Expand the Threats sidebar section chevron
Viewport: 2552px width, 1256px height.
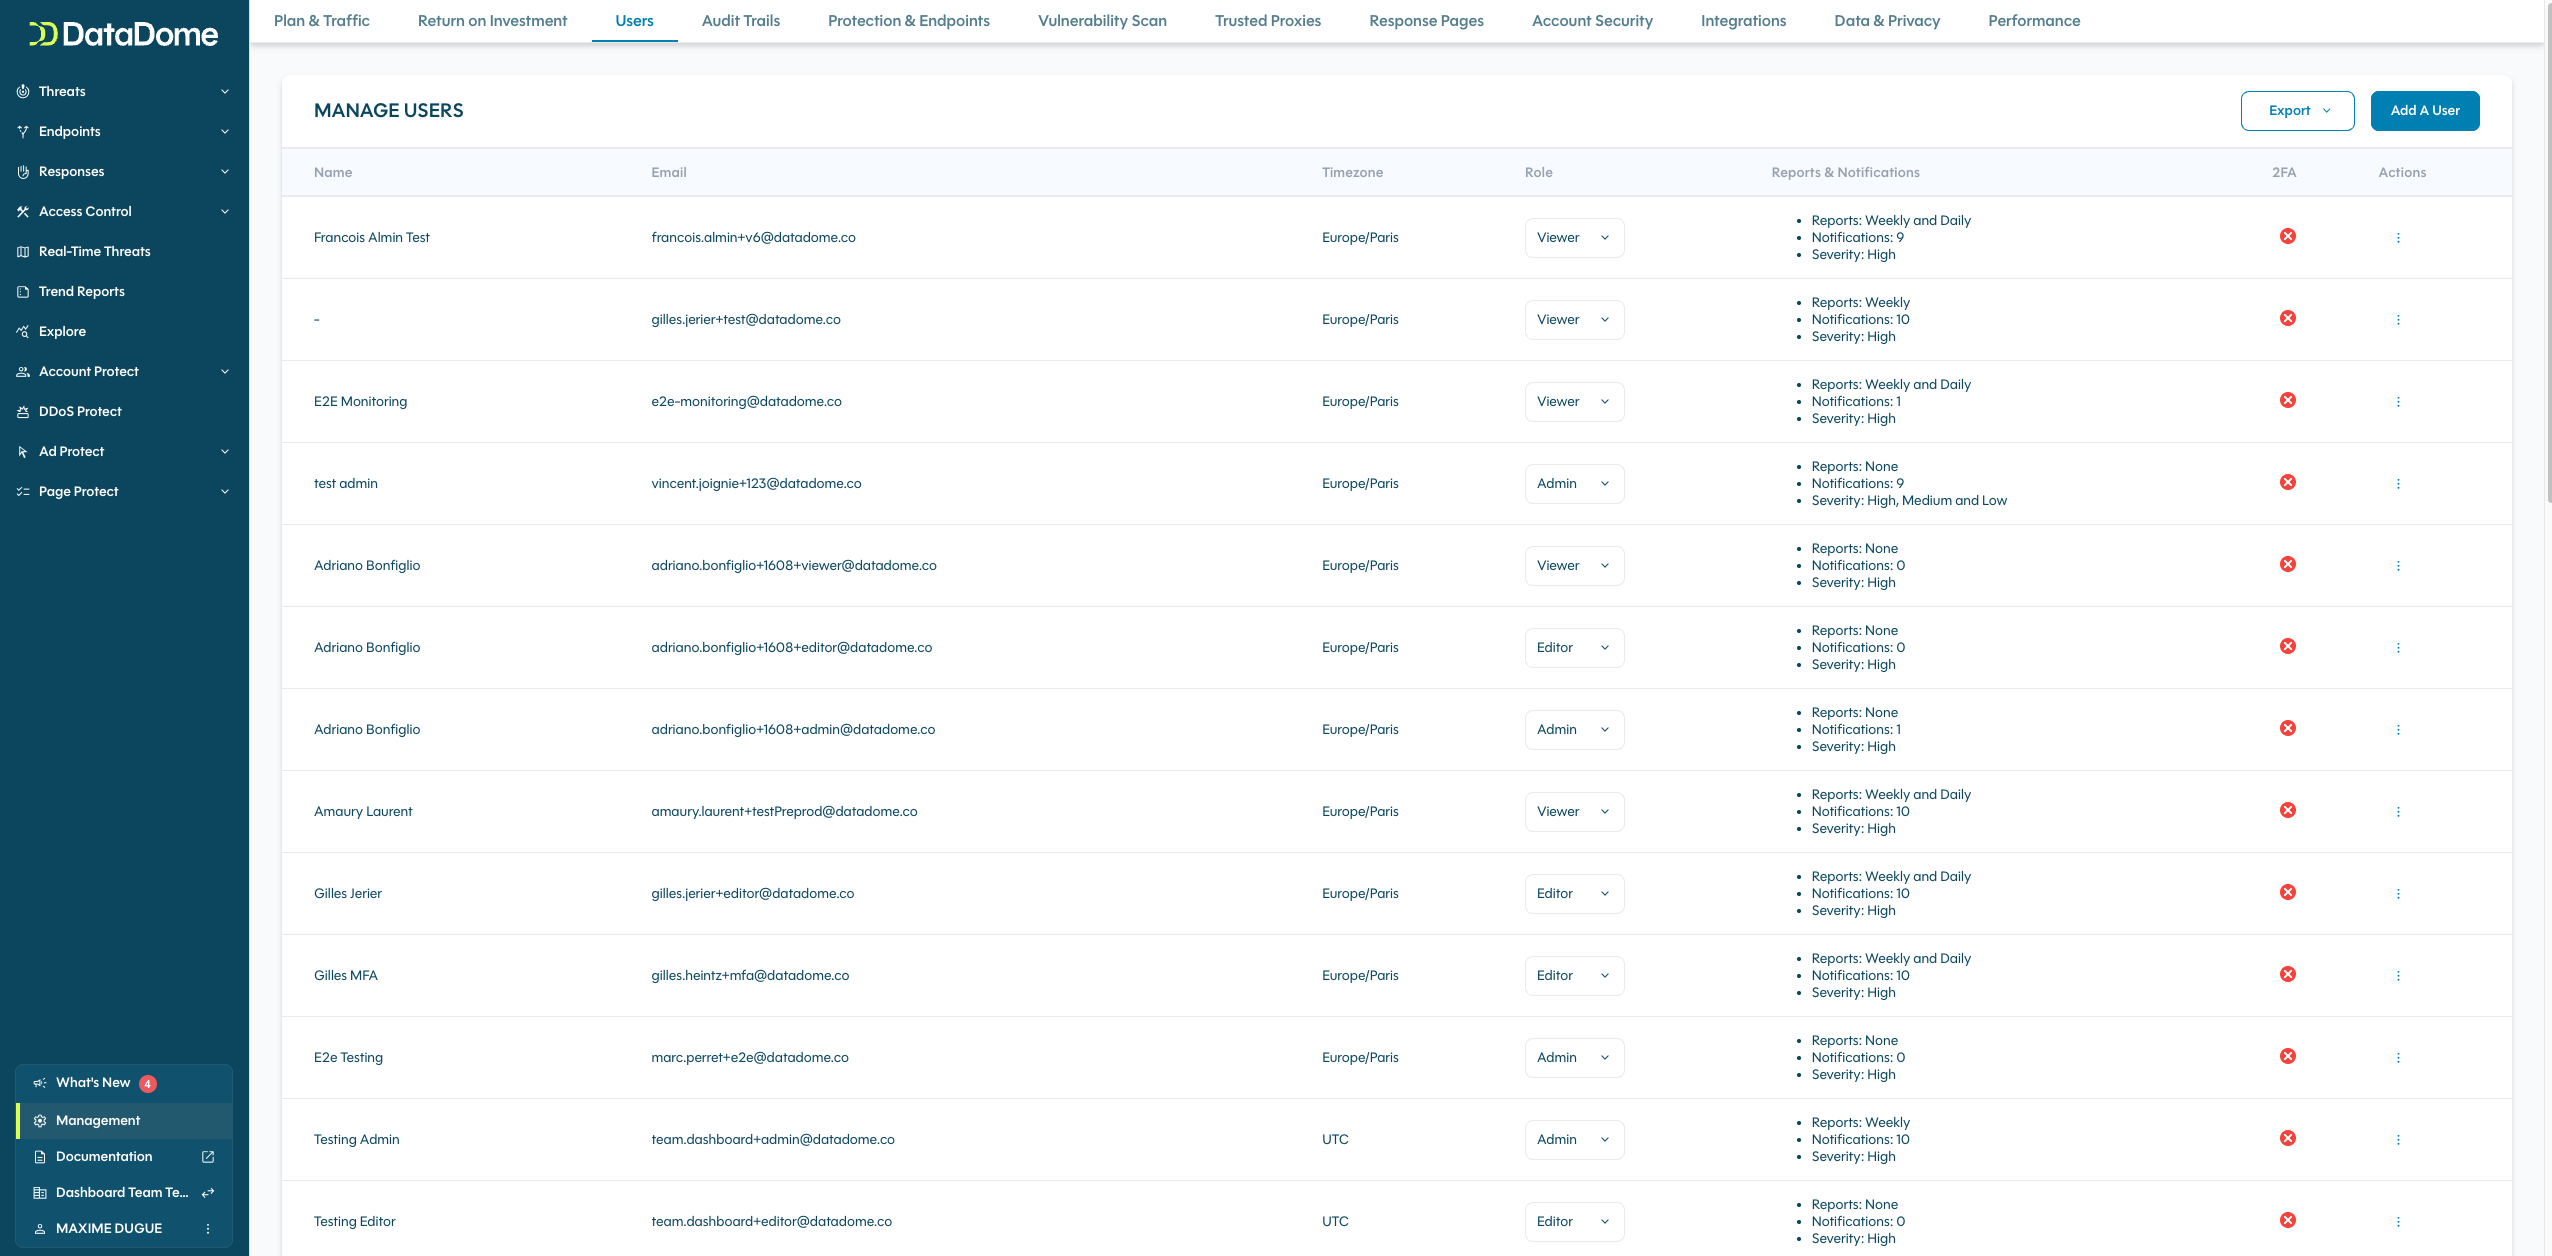coord(225,92)
